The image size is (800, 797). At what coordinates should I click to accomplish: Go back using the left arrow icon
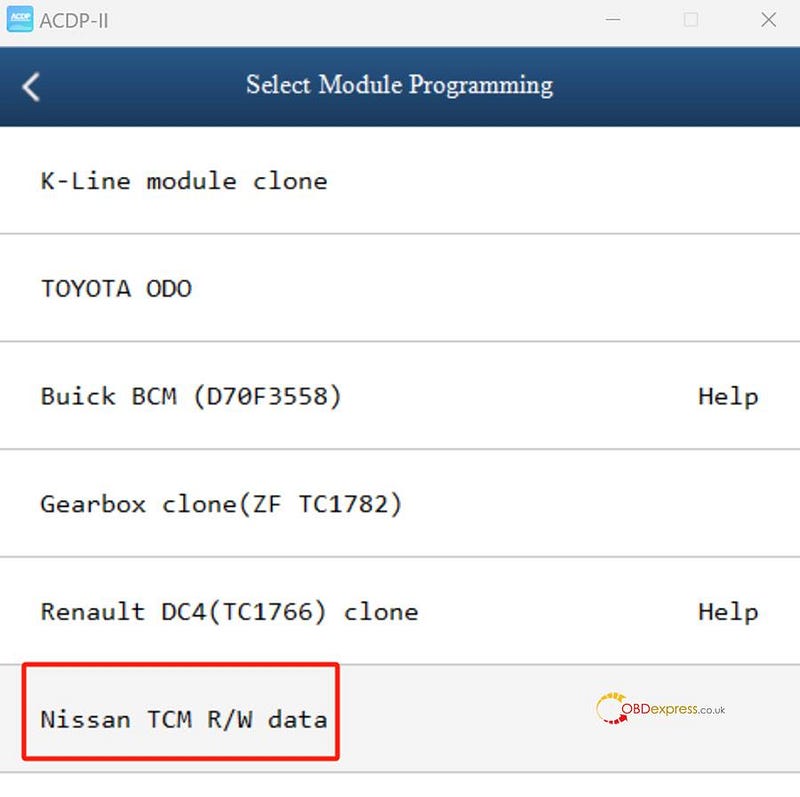[x=31, y=87]
